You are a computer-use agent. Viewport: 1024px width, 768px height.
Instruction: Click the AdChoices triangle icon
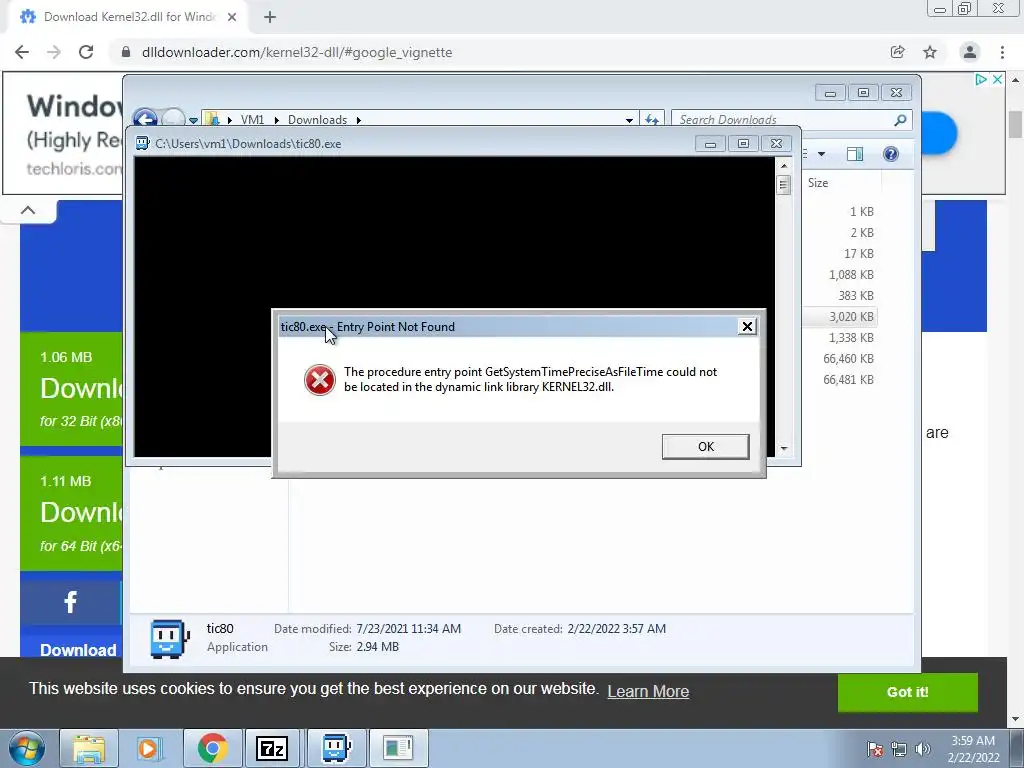point(981,79)
